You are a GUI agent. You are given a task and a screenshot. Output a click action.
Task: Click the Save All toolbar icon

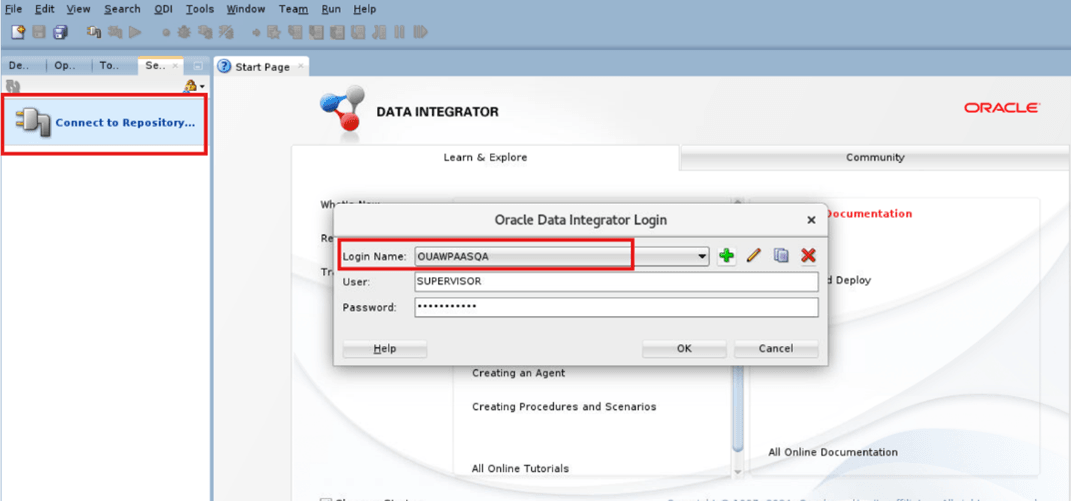(x=60, y=31)
